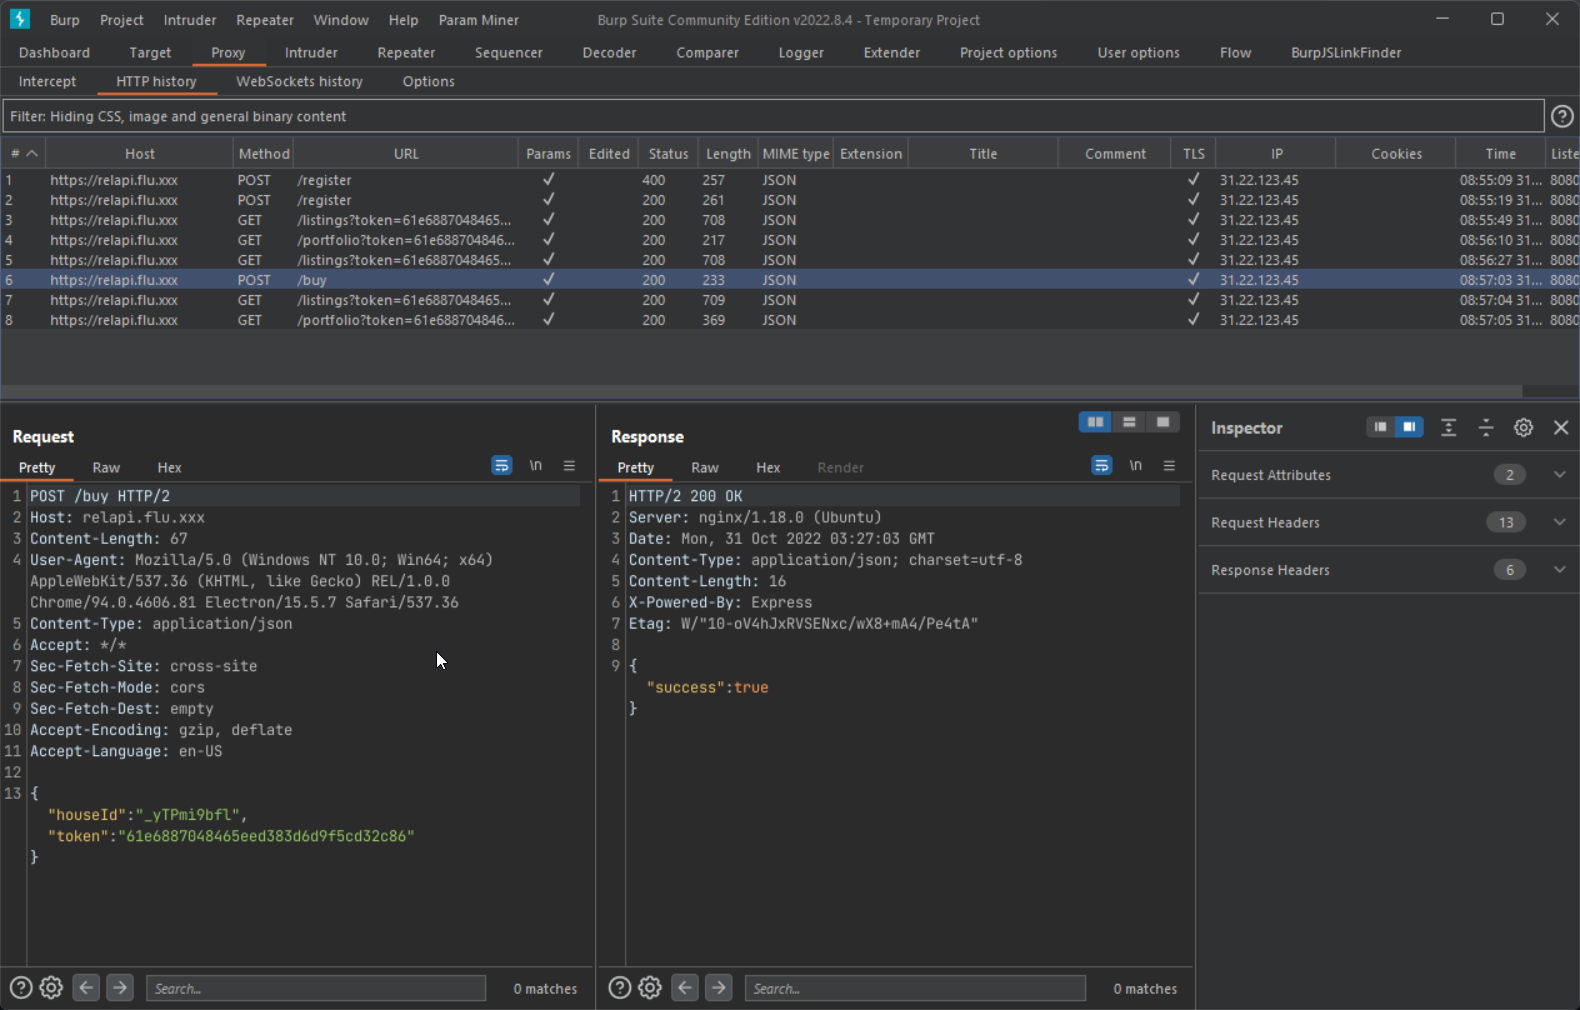The width and height of the screenshot is (1580, 1010).
Task: Show Response in Hex view
Action: pos(768,467)
